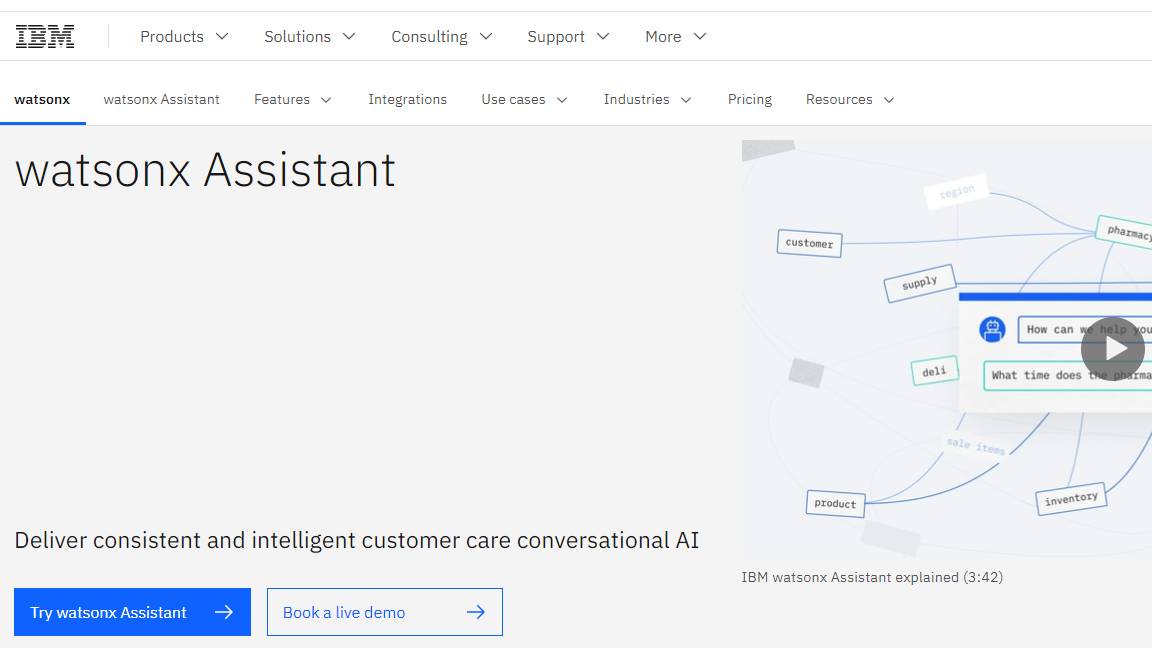
Task: Click arrow icon on Book a live demo
Action: tap(476, 612)
